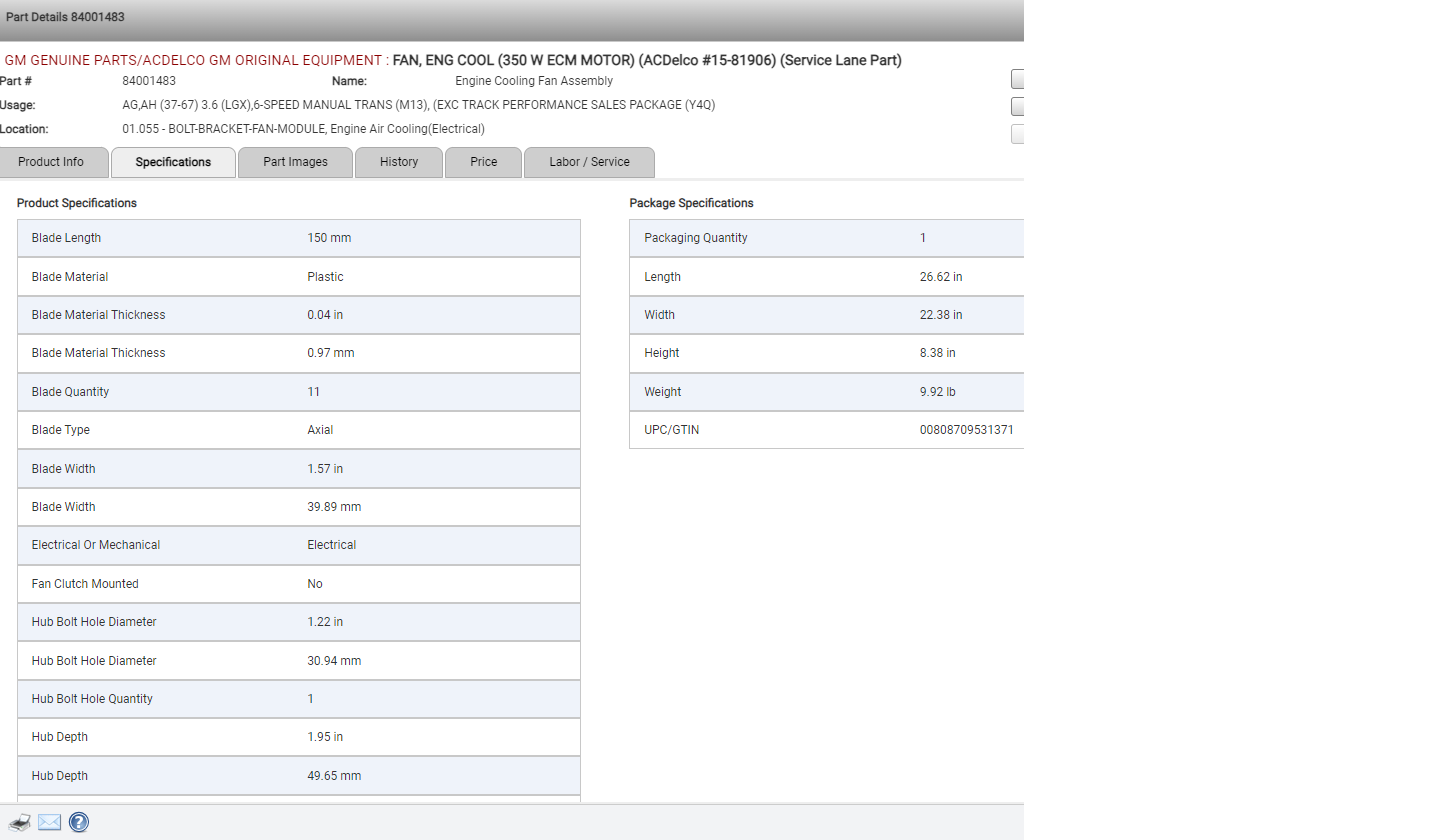The height and width of the screenshot is (840, 1443).
Task: Click the email envelope icon
Action: (x=50, y=823)
